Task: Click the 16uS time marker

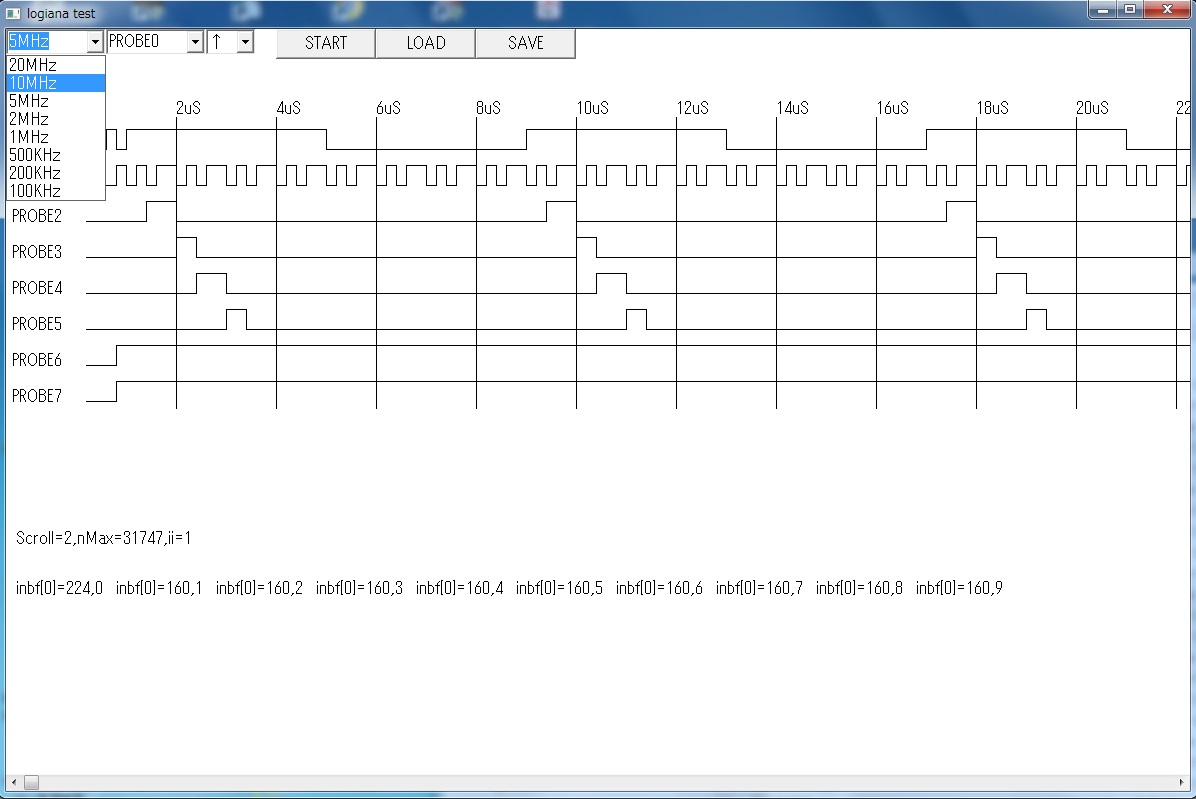Action: (892, 108)
